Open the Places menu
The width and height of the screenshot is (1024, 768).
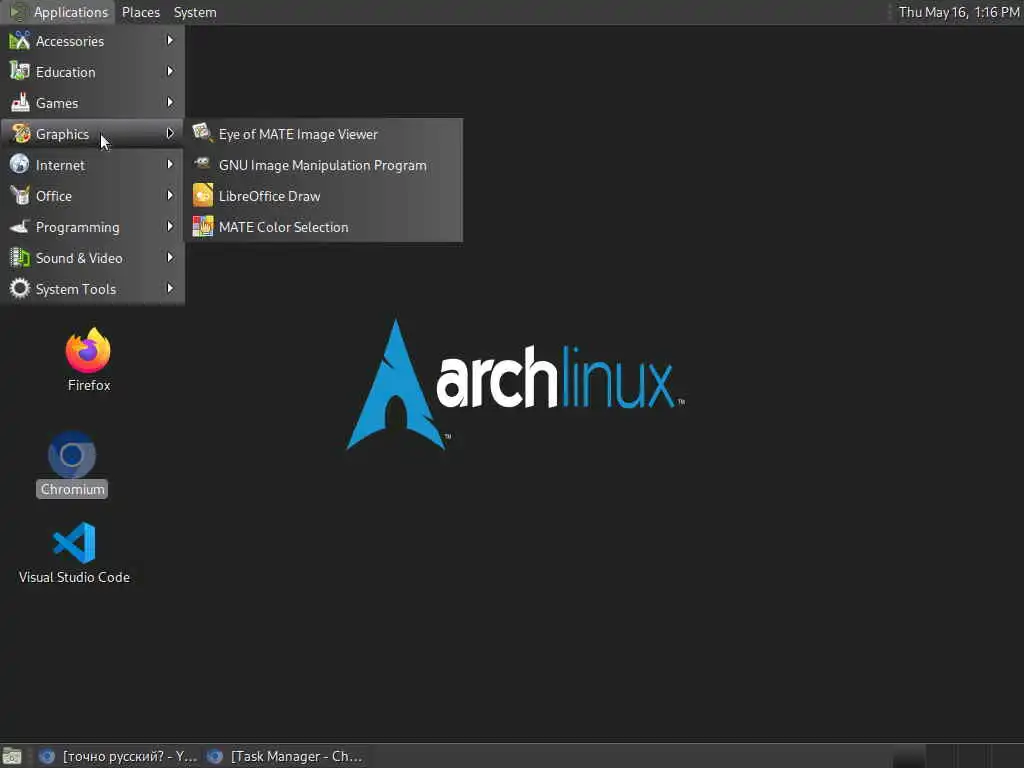click(x=140, y=12)
